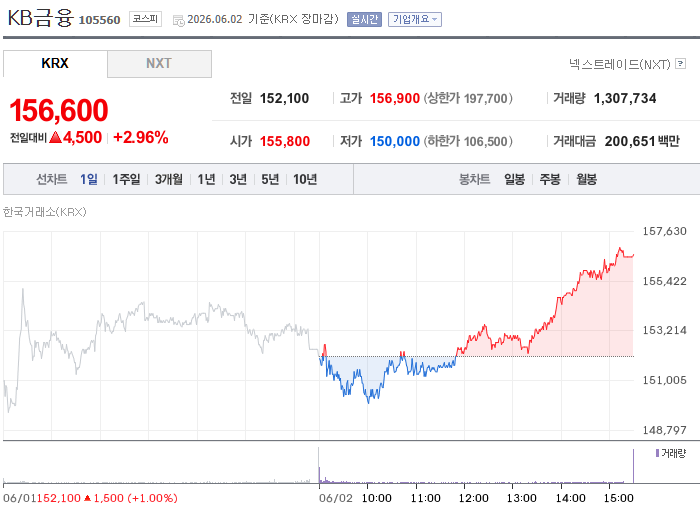Click the closing volume spike bar

click(x=633, y=466)
